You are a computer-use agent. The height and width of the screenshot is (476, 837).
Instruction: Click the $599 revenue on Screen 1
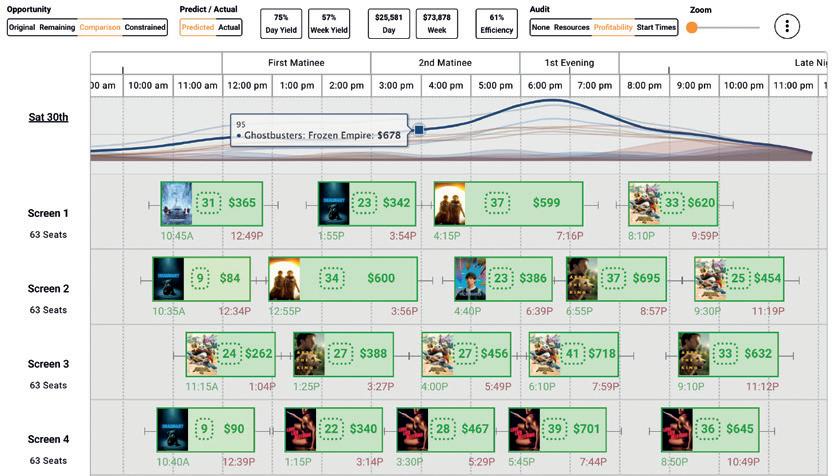pyautogui.click(x=546, y=203)
